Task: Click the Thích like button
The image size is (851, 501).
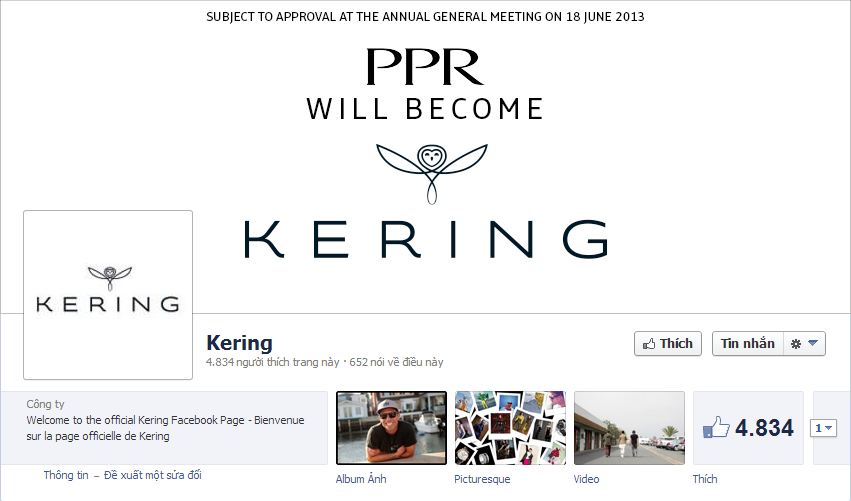Action: (x=668, y=344)
